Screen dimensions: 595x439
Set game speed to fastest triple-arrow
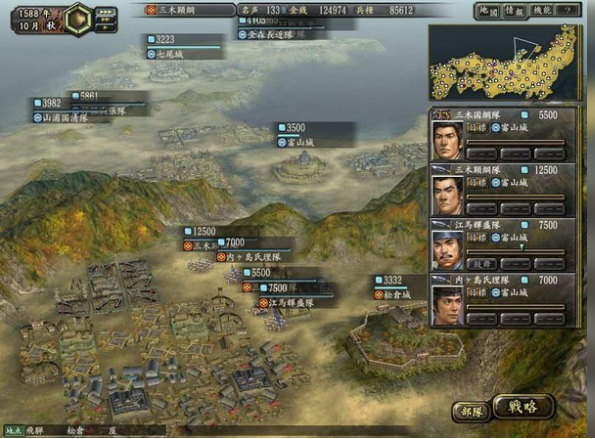(x=106, y=12)
